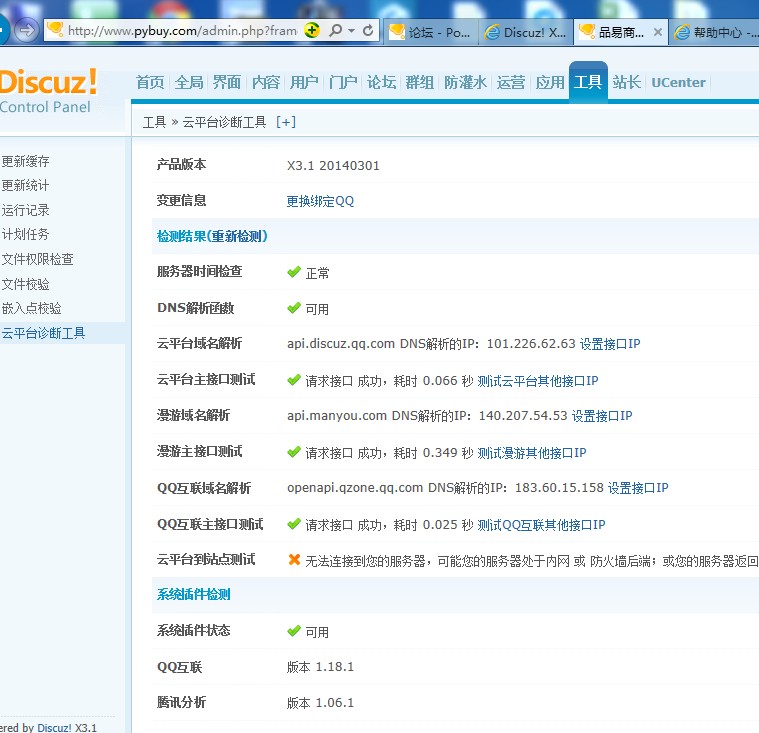Click the site favicon in address bar
The width and height of the screenshot is (759, 733).
55,30
